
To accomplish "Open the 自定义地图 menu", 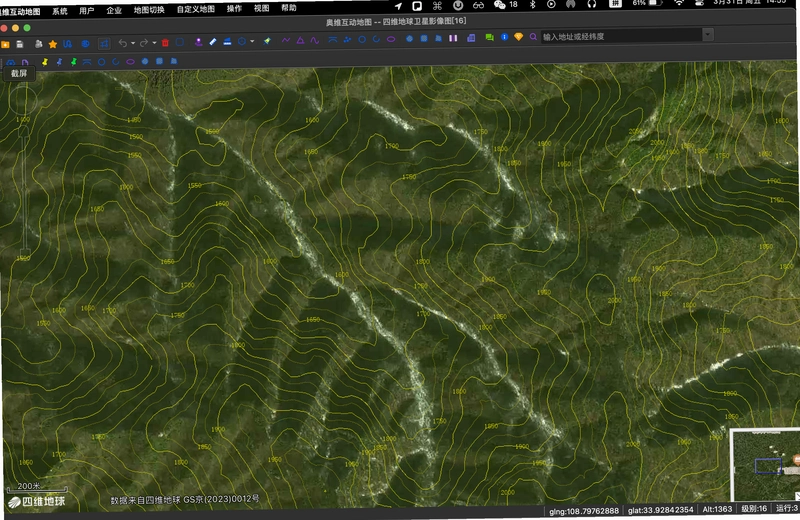I will (x=195, y=9).
